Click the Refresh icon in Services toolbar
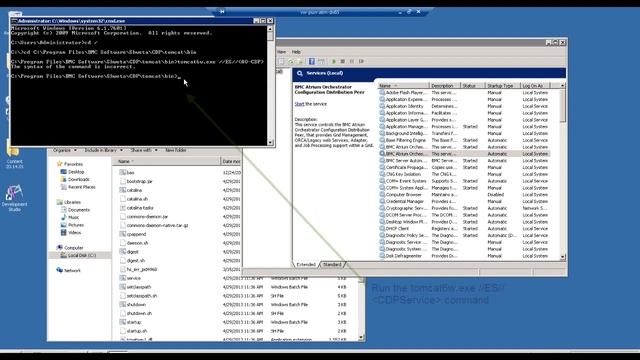Screen dimensions: 640x360 291,62
